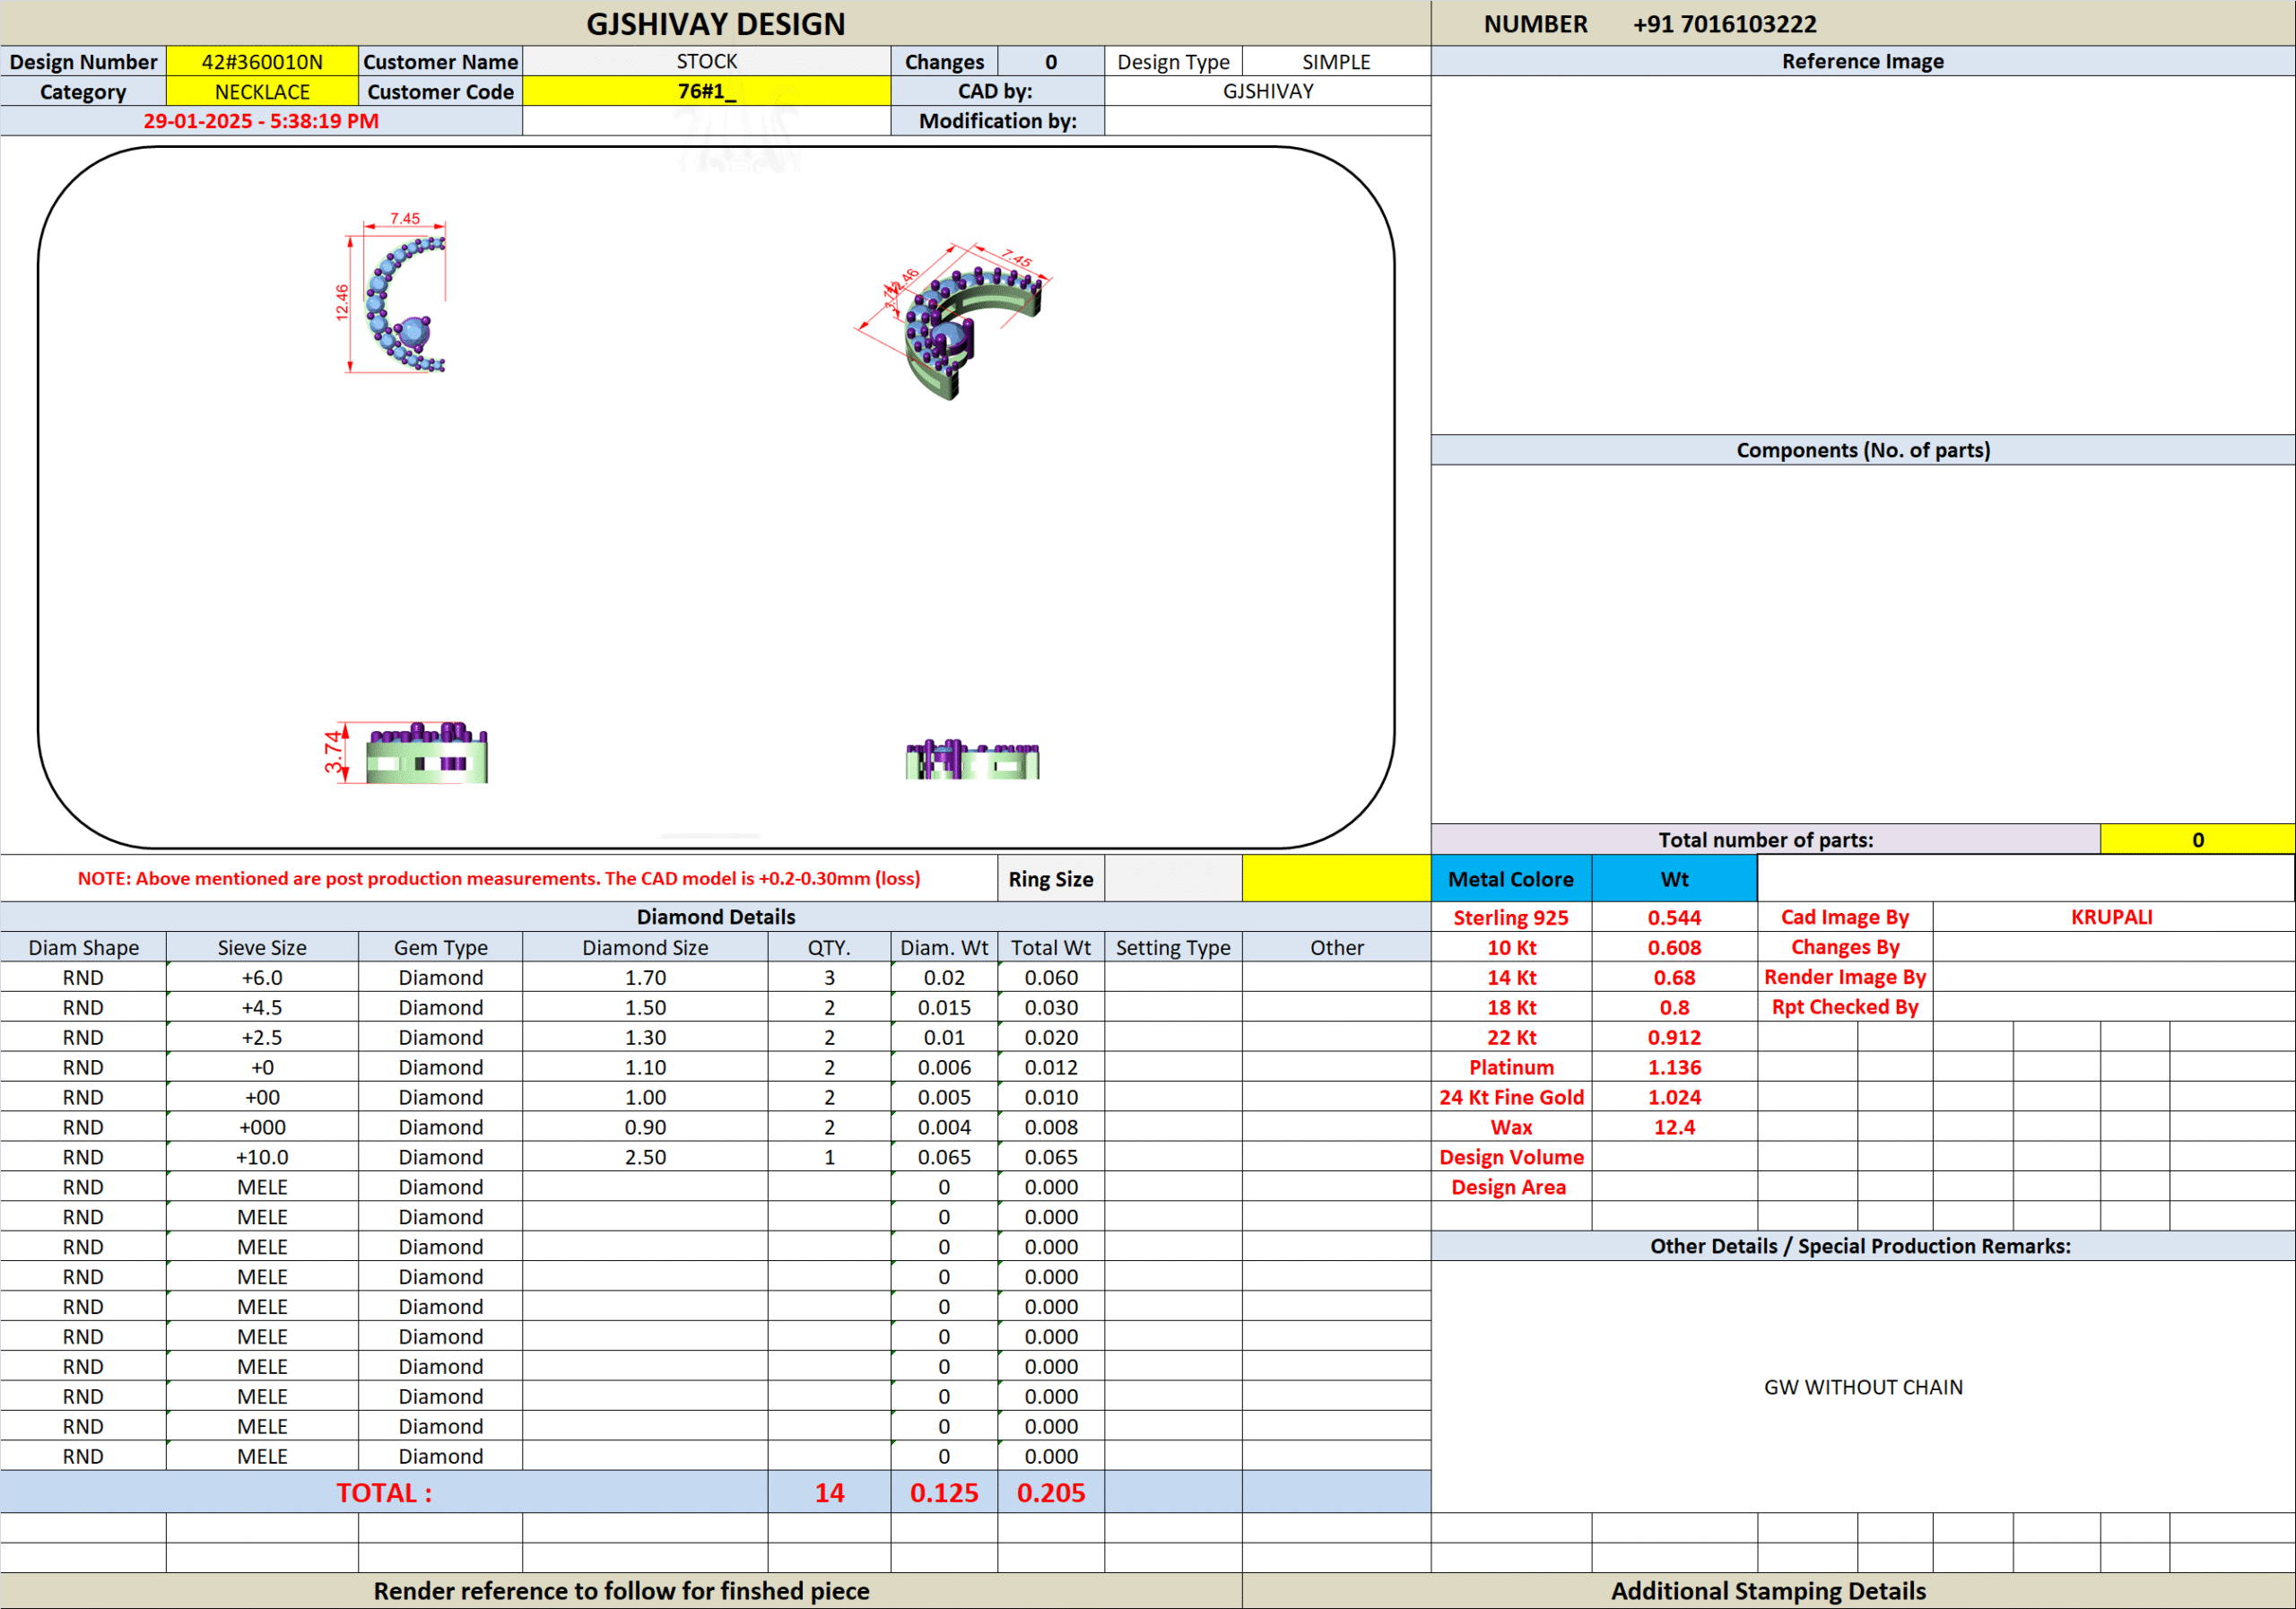This screenshot has height=1609, width=2296.
Task: Click the SIMPLE design type cell
Action: pyautogui.click(x=1336, y=62)
